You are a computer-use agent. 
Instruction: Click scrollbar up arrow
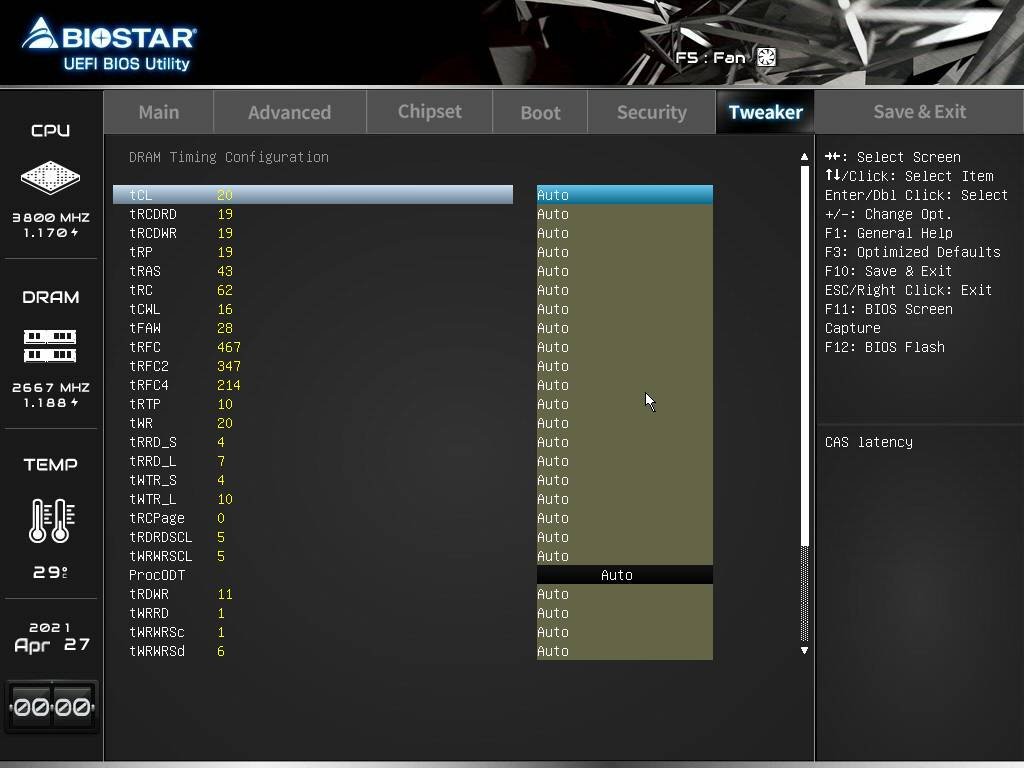804,157
